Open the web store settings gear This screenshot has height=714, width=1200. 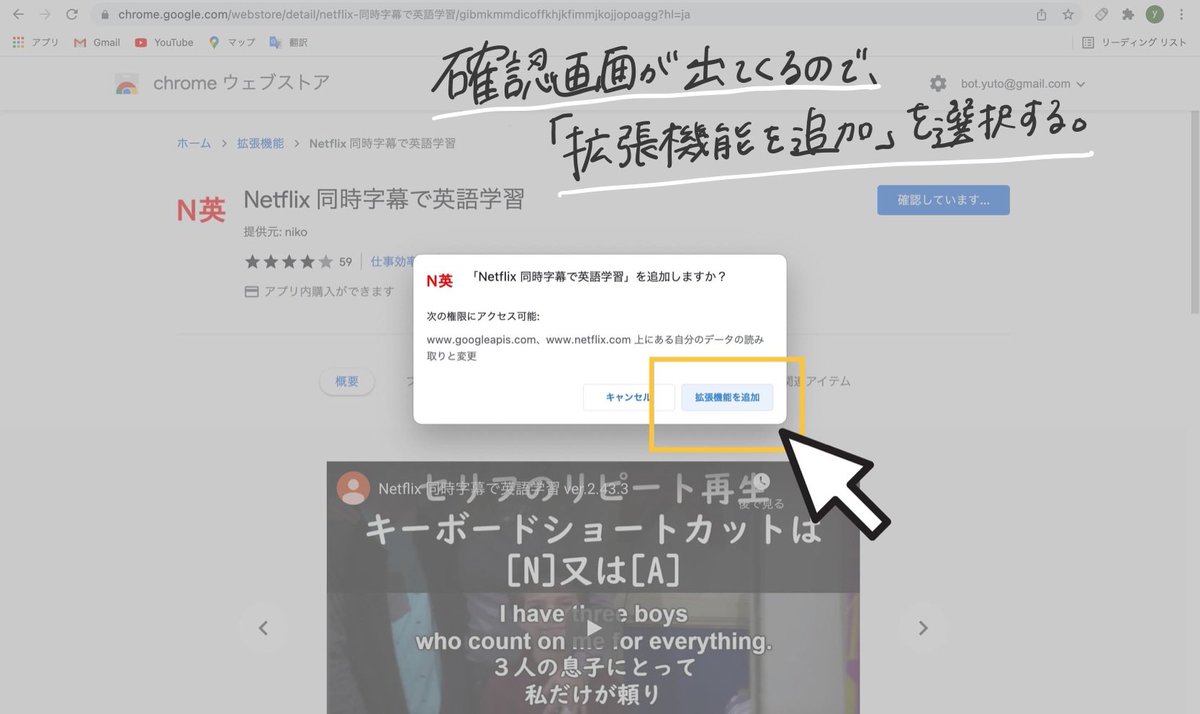tap(937, 84)
